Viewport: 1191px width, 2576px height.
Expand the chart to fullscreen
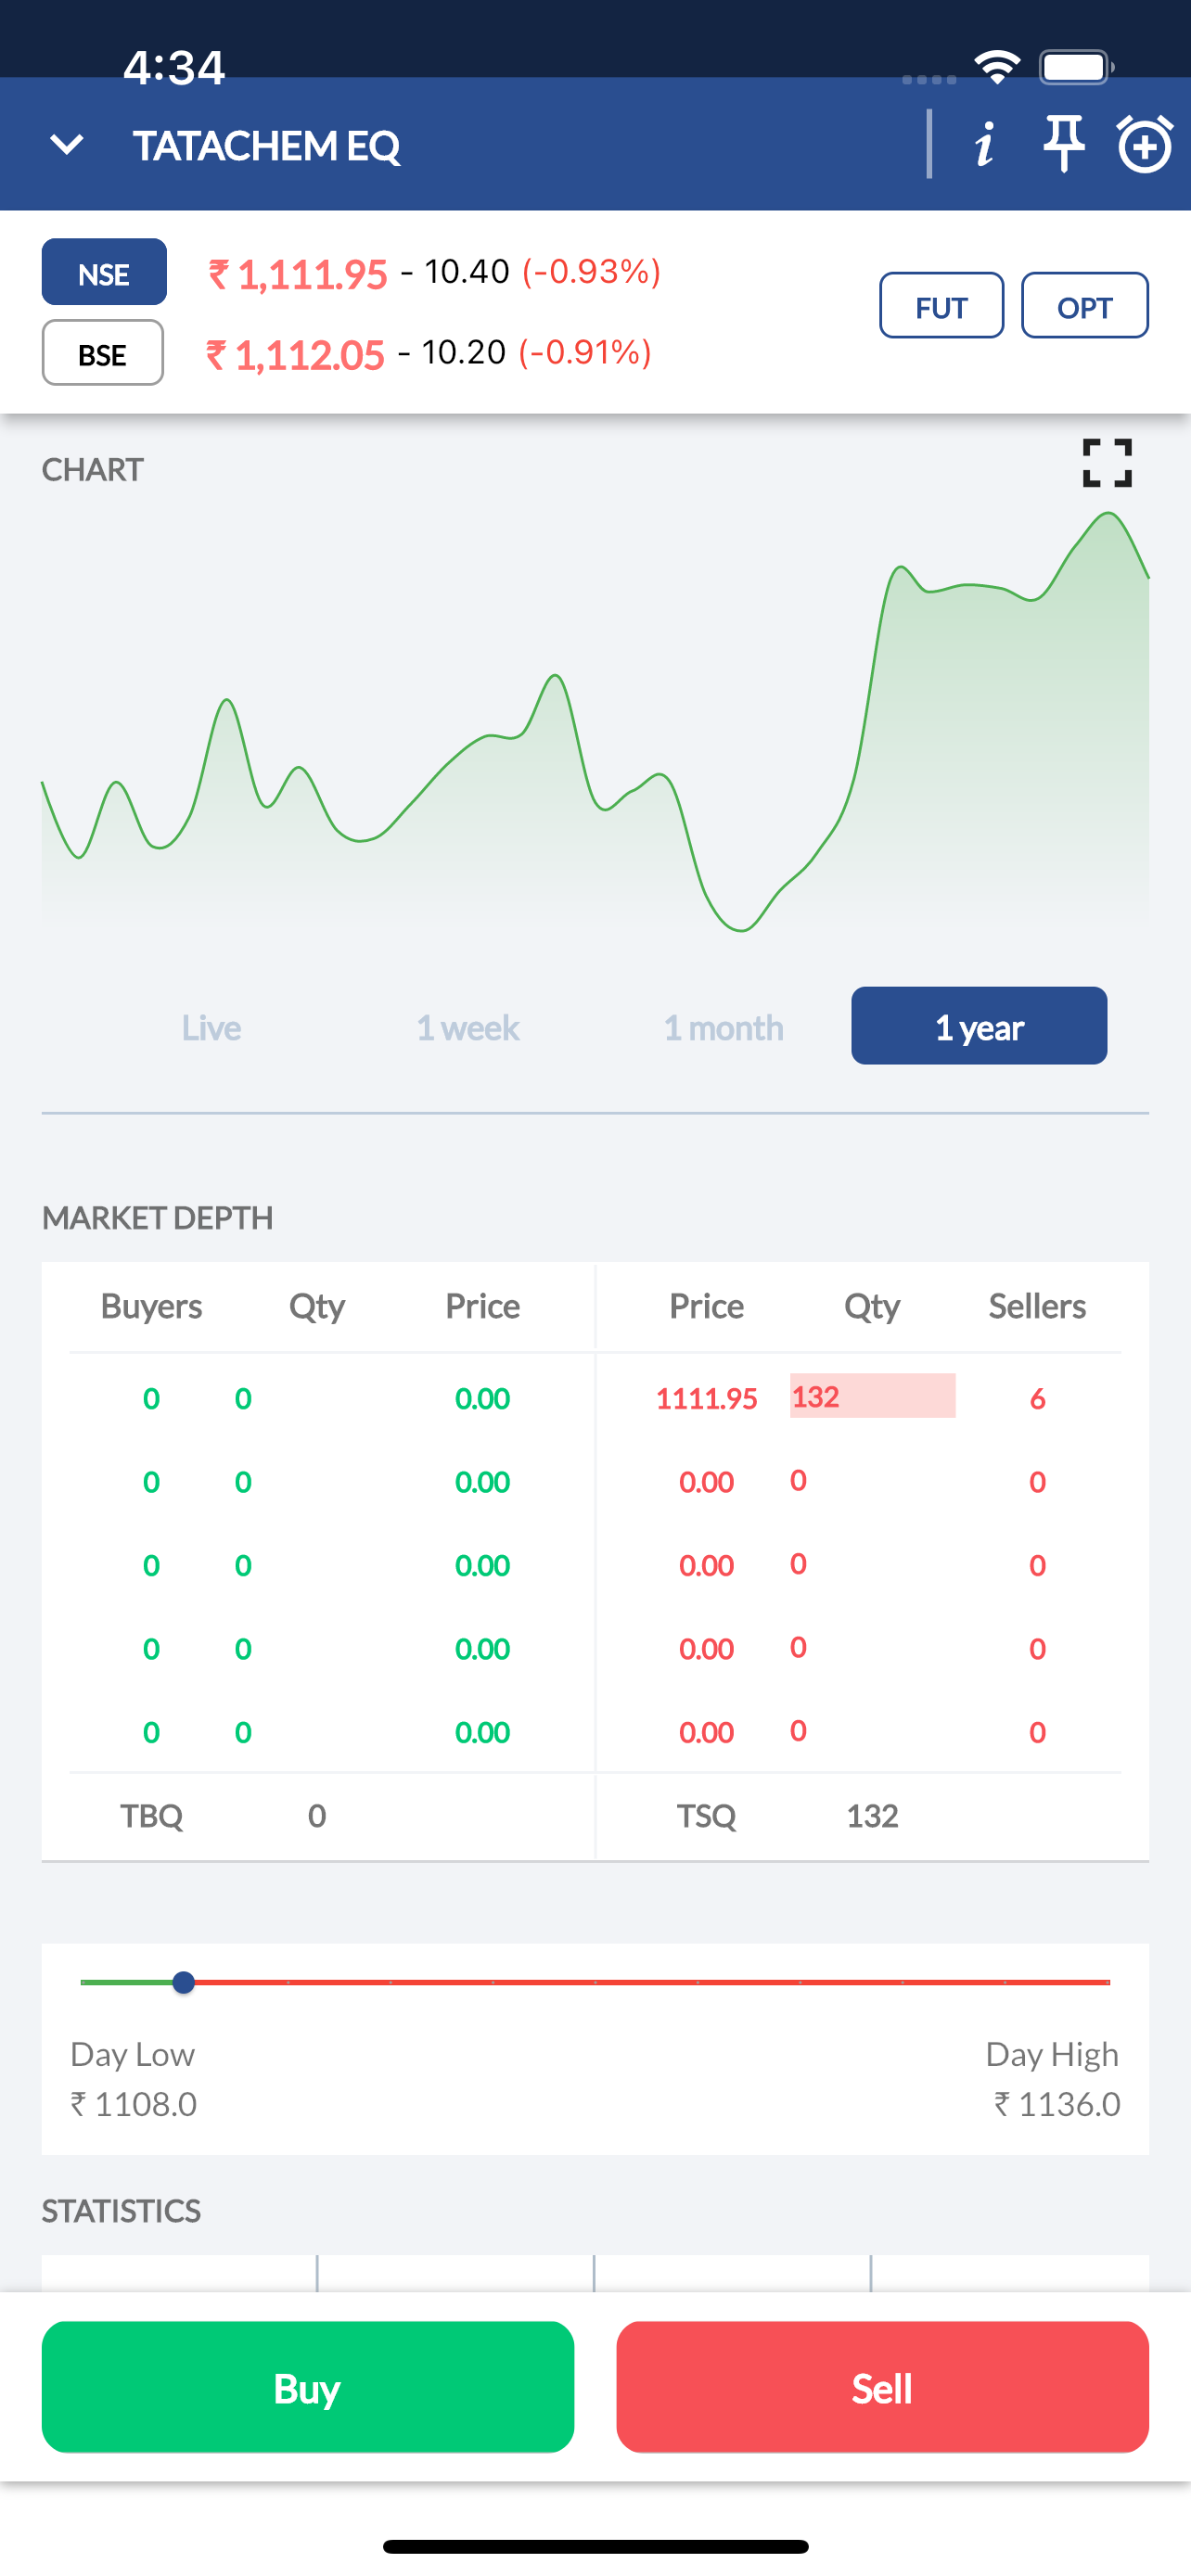(1107, 463)
